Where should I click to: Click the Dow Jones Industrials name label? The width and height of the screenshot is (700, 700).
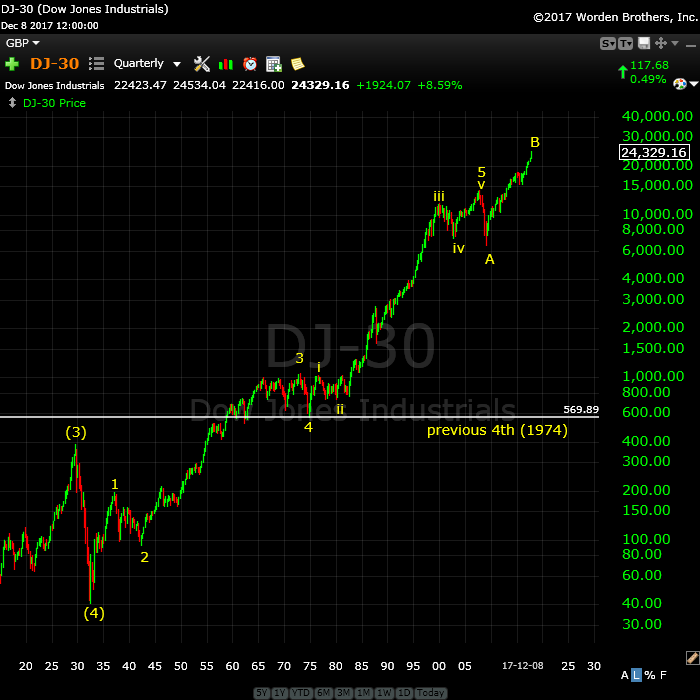(x=54, y=85)
